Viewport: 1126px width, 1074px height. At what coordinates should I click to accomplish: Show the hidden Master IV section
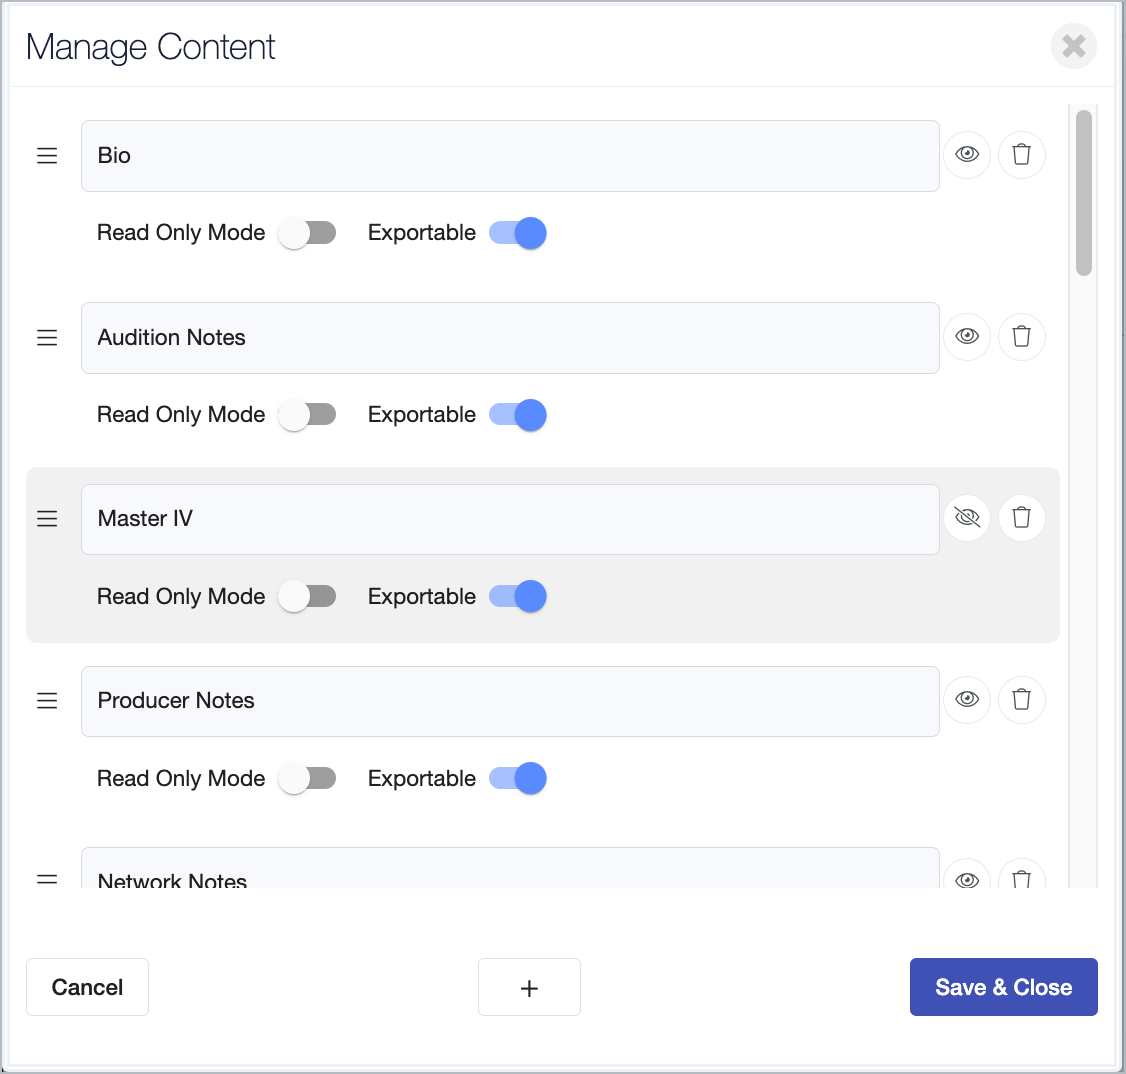pos(967,518)
